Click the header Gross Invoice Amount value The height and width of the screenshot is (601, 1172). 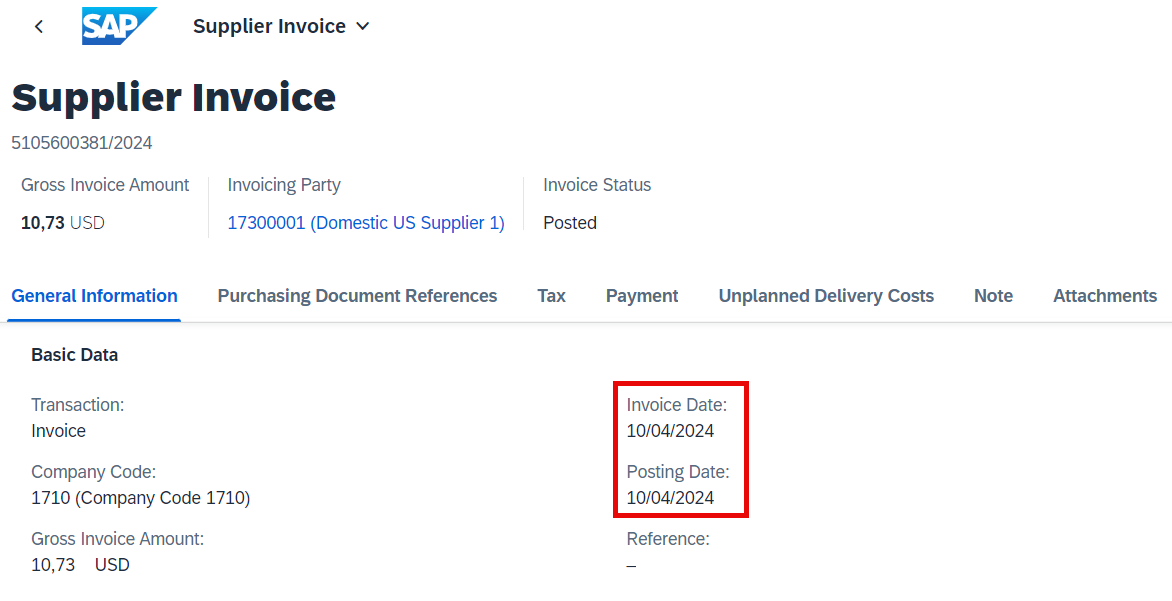(63, 223)
